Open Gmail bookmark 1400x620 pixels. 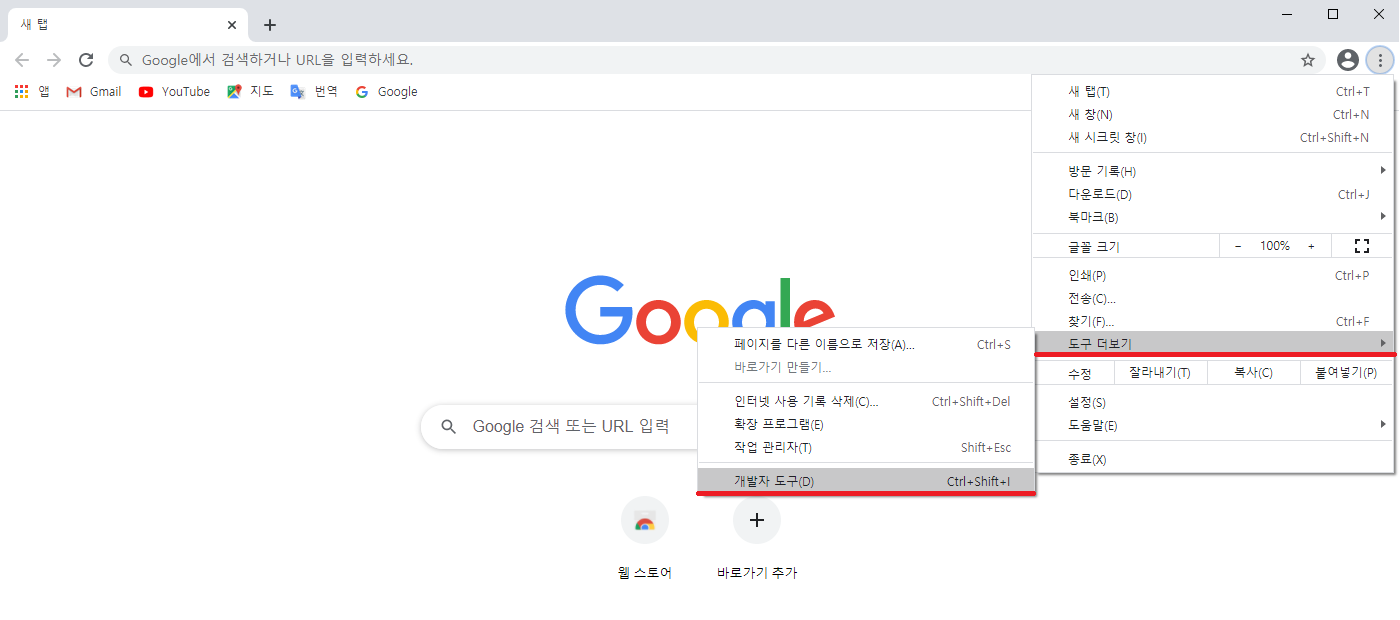pos(93,91)
